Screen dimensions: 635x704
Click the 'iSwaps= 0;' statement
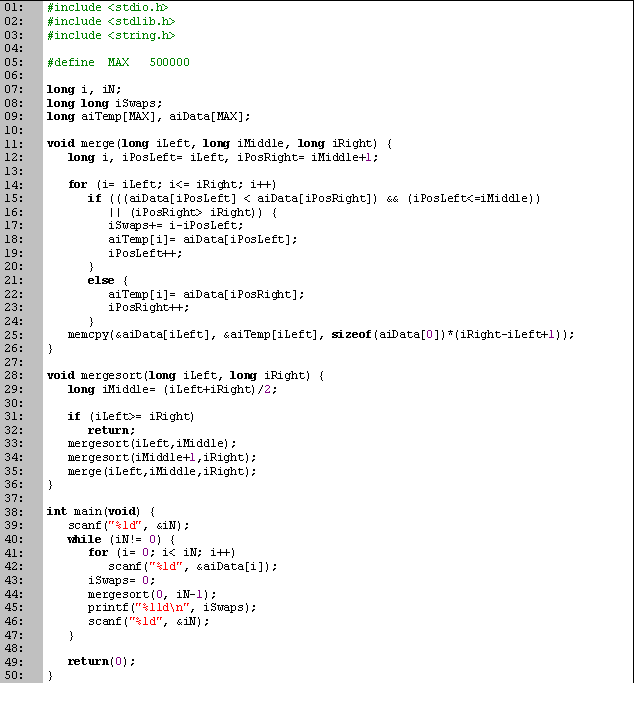click(121, 581)
